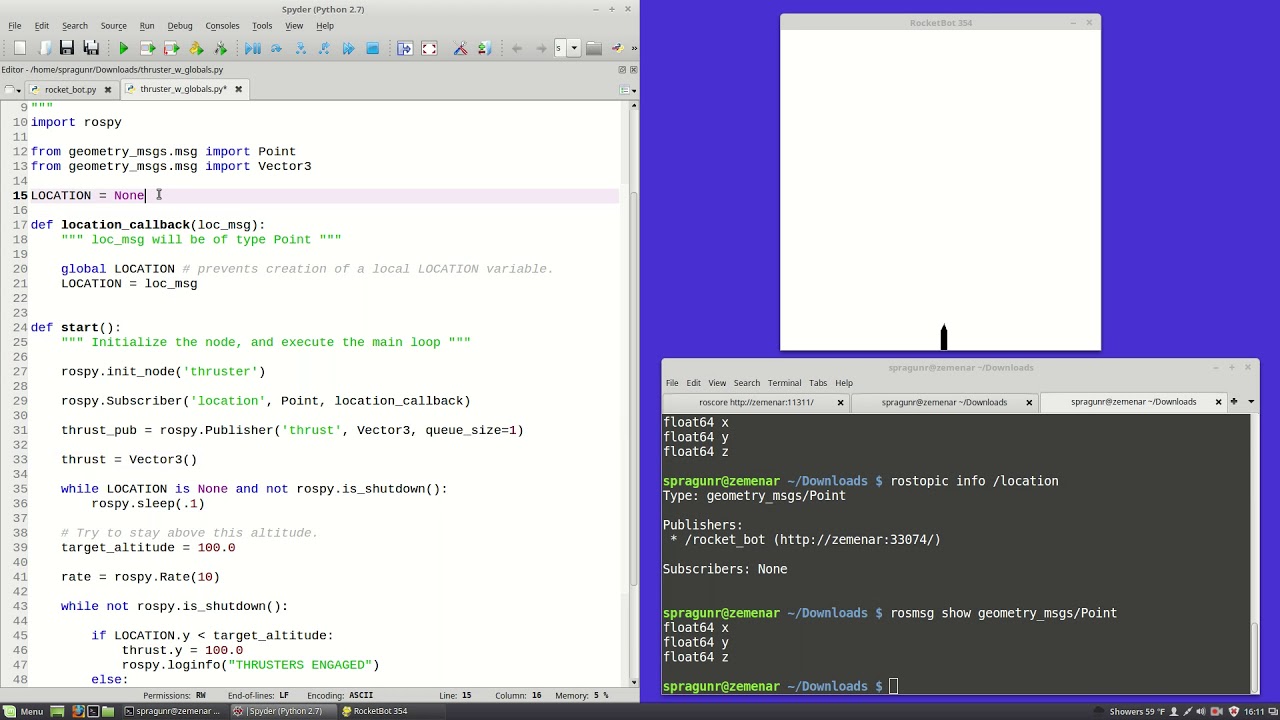Switch to spragunr@zemenar terminal taskbar item

click(x=172, y=711)
